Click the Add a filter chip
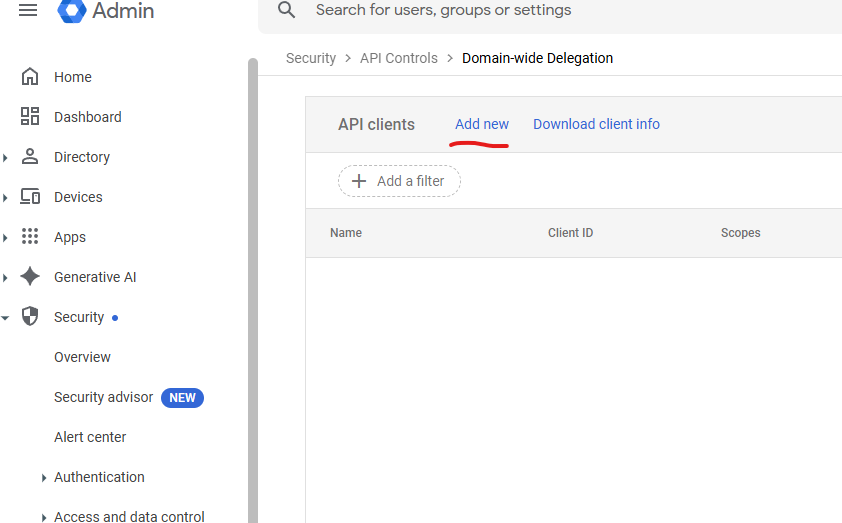Image resolution: width=842 pixels, height=523 pixels. point(399,181)
